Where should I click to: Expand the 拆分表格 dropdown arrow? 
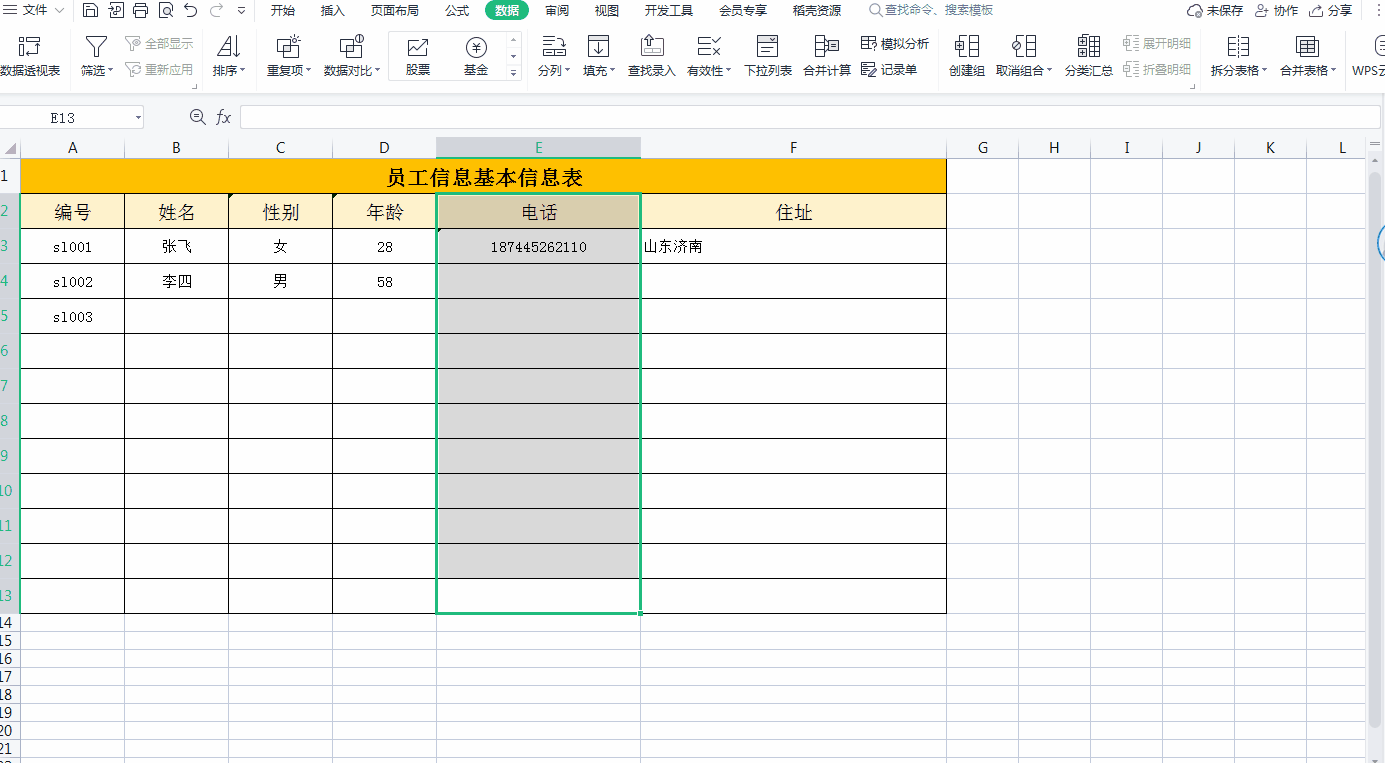coord(1264,71)
